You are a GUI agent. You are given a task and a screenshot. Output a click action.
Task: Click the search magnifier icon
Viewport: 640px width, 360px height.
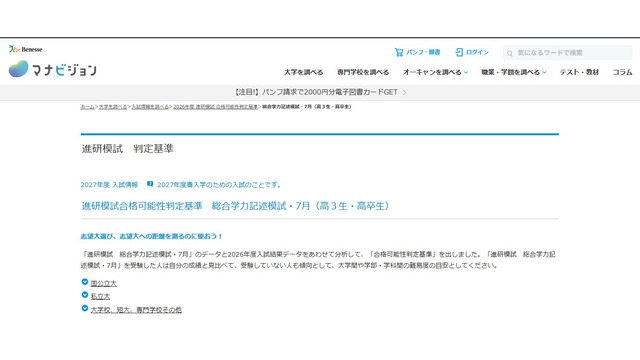click(509, 53)
